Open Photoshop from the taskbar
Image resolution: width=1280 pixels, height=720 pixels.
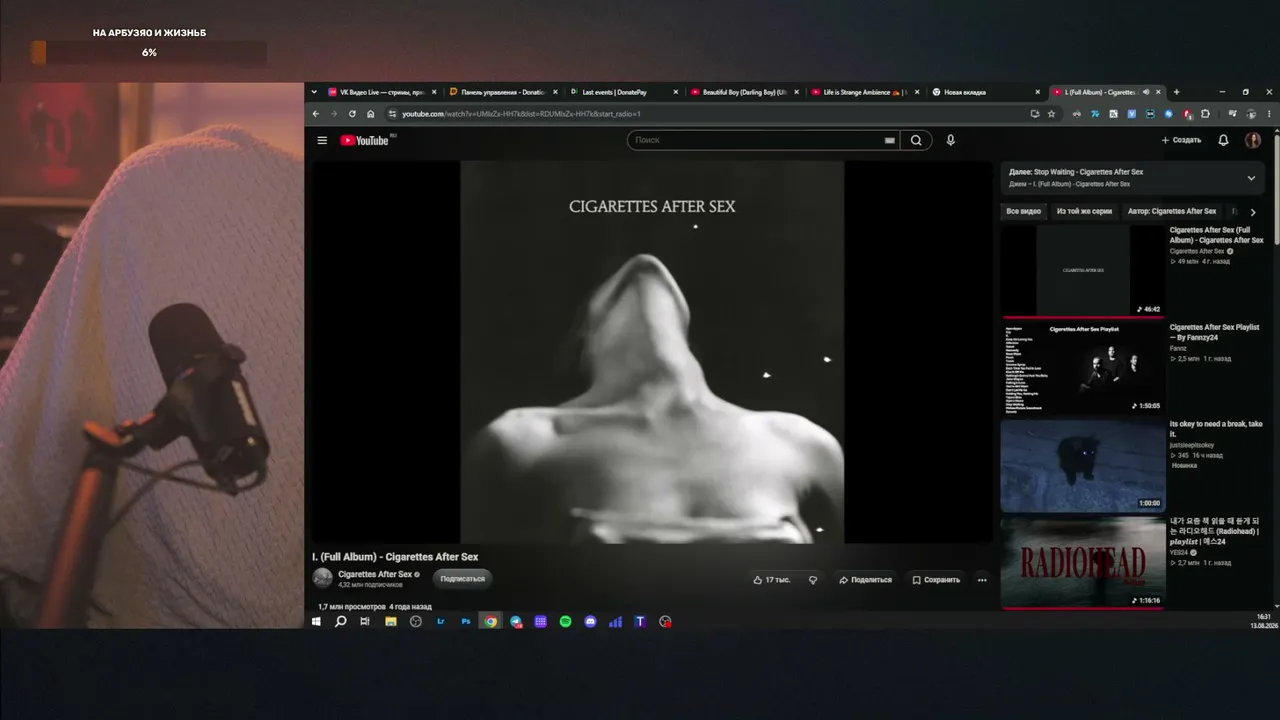tap(466, 621)
